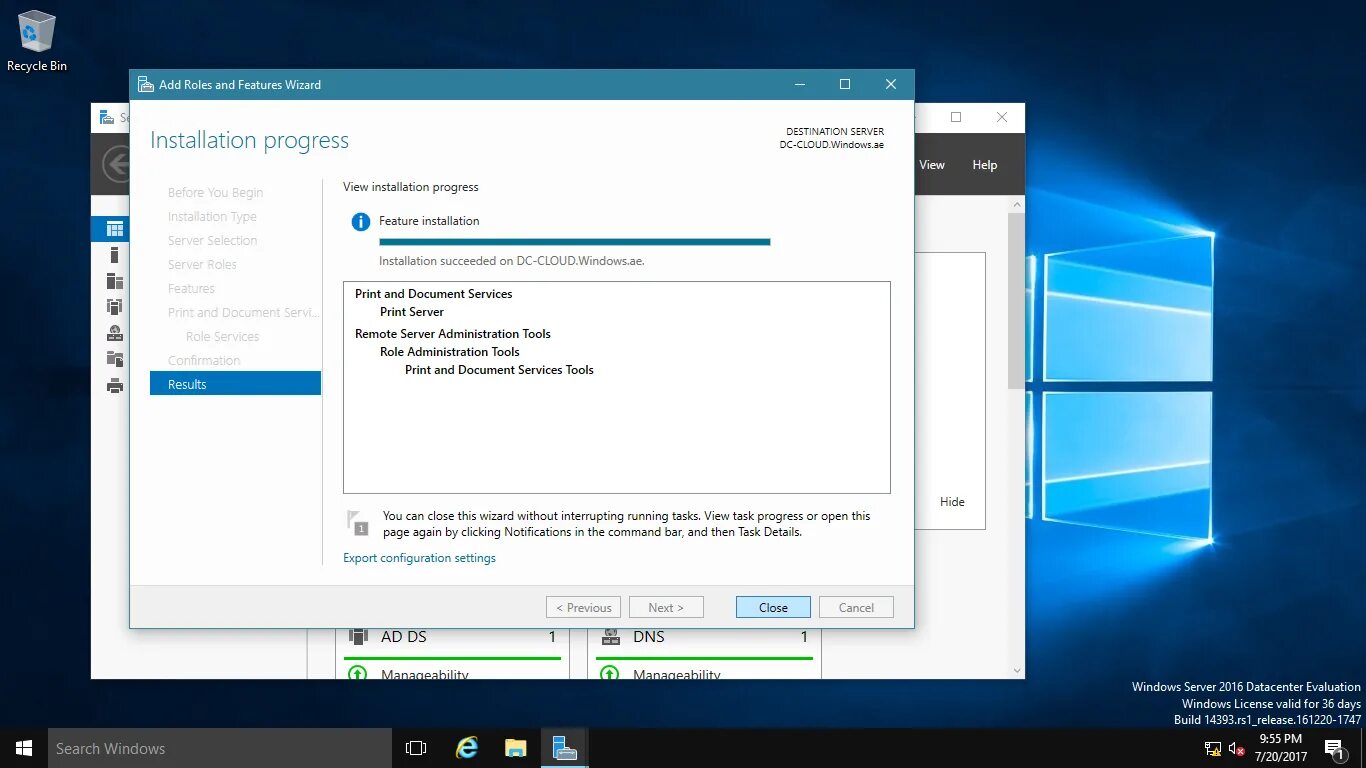Image resolution: width=1366 pixels, height=768 pixels.
Task: Select Print and Document Services Tools row
Action: [499, 370]
